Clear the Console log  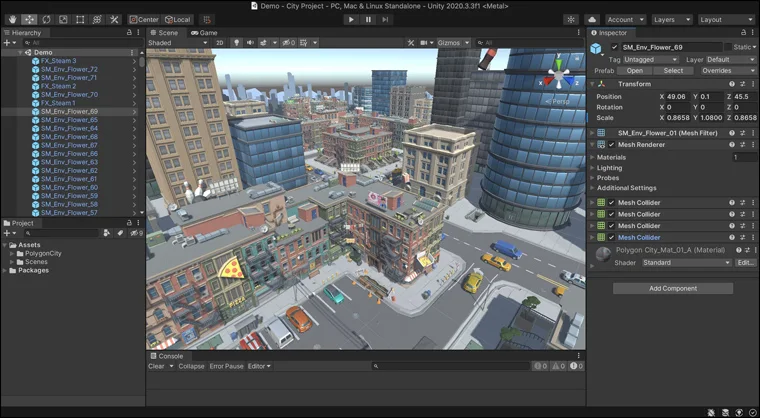click(x=156, y=366)
